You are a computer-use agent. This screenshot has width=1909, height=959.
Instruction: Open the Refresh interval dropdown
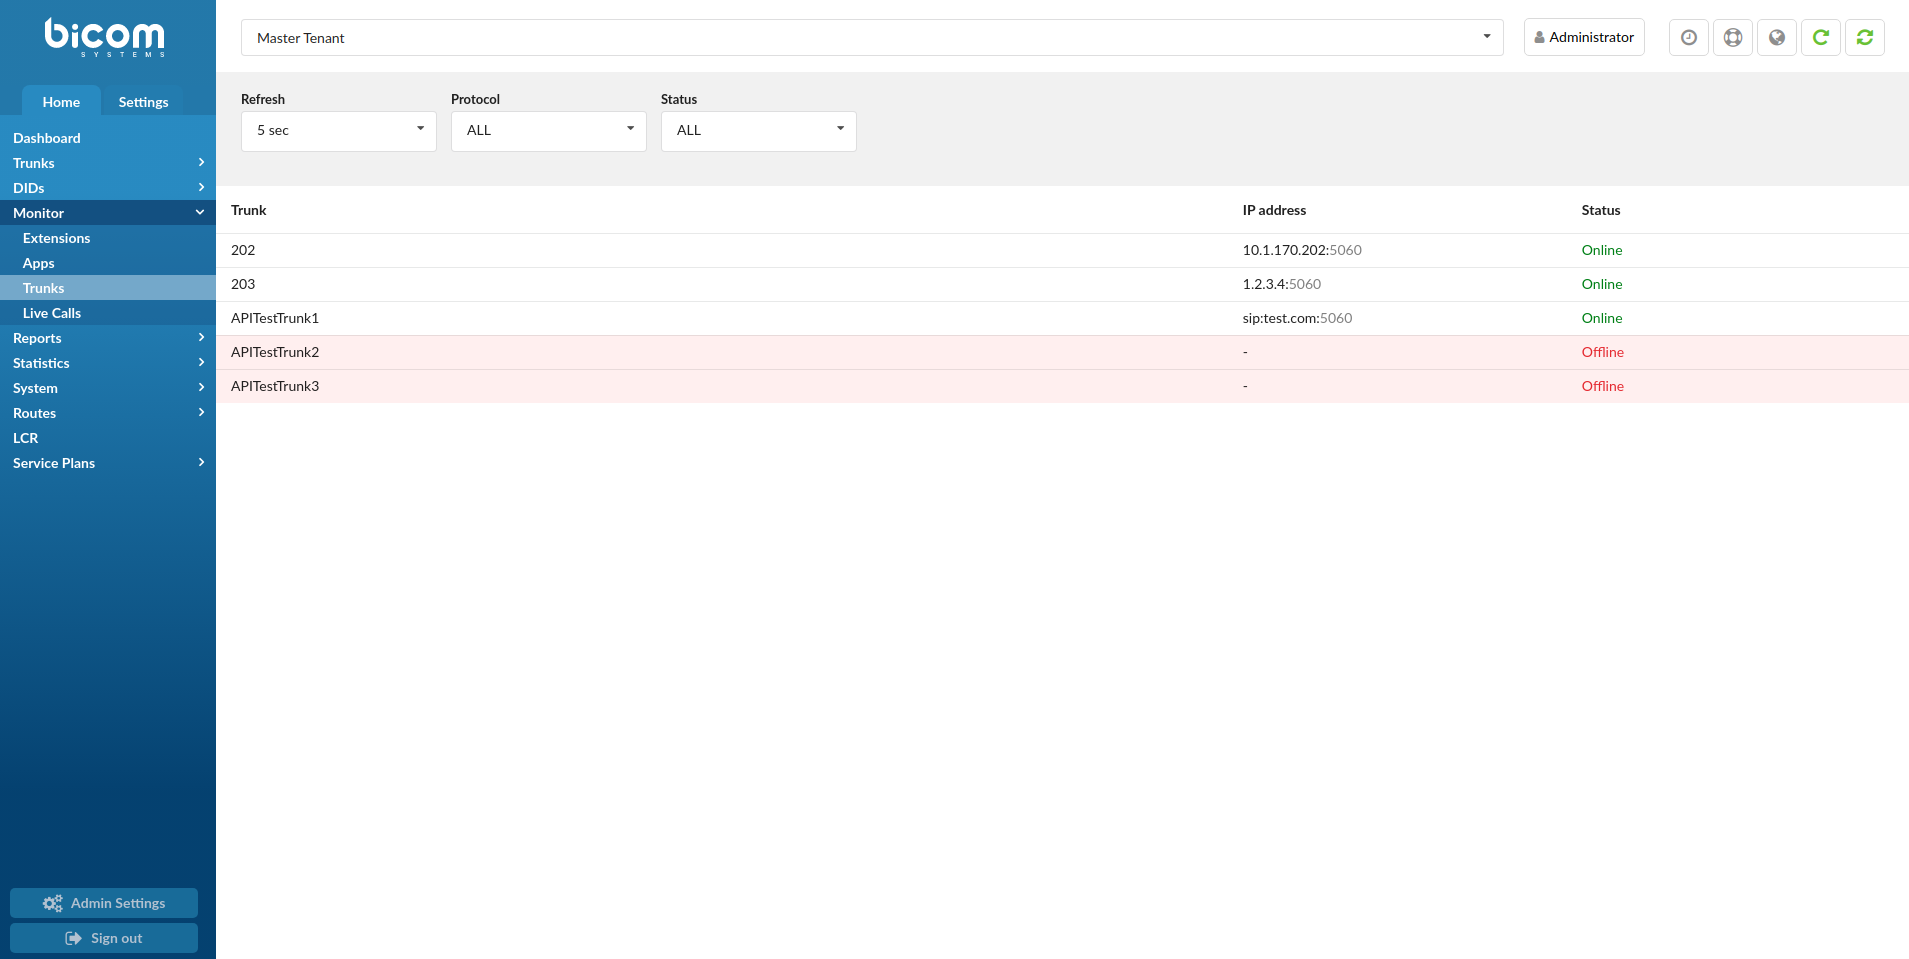[339, 131]
